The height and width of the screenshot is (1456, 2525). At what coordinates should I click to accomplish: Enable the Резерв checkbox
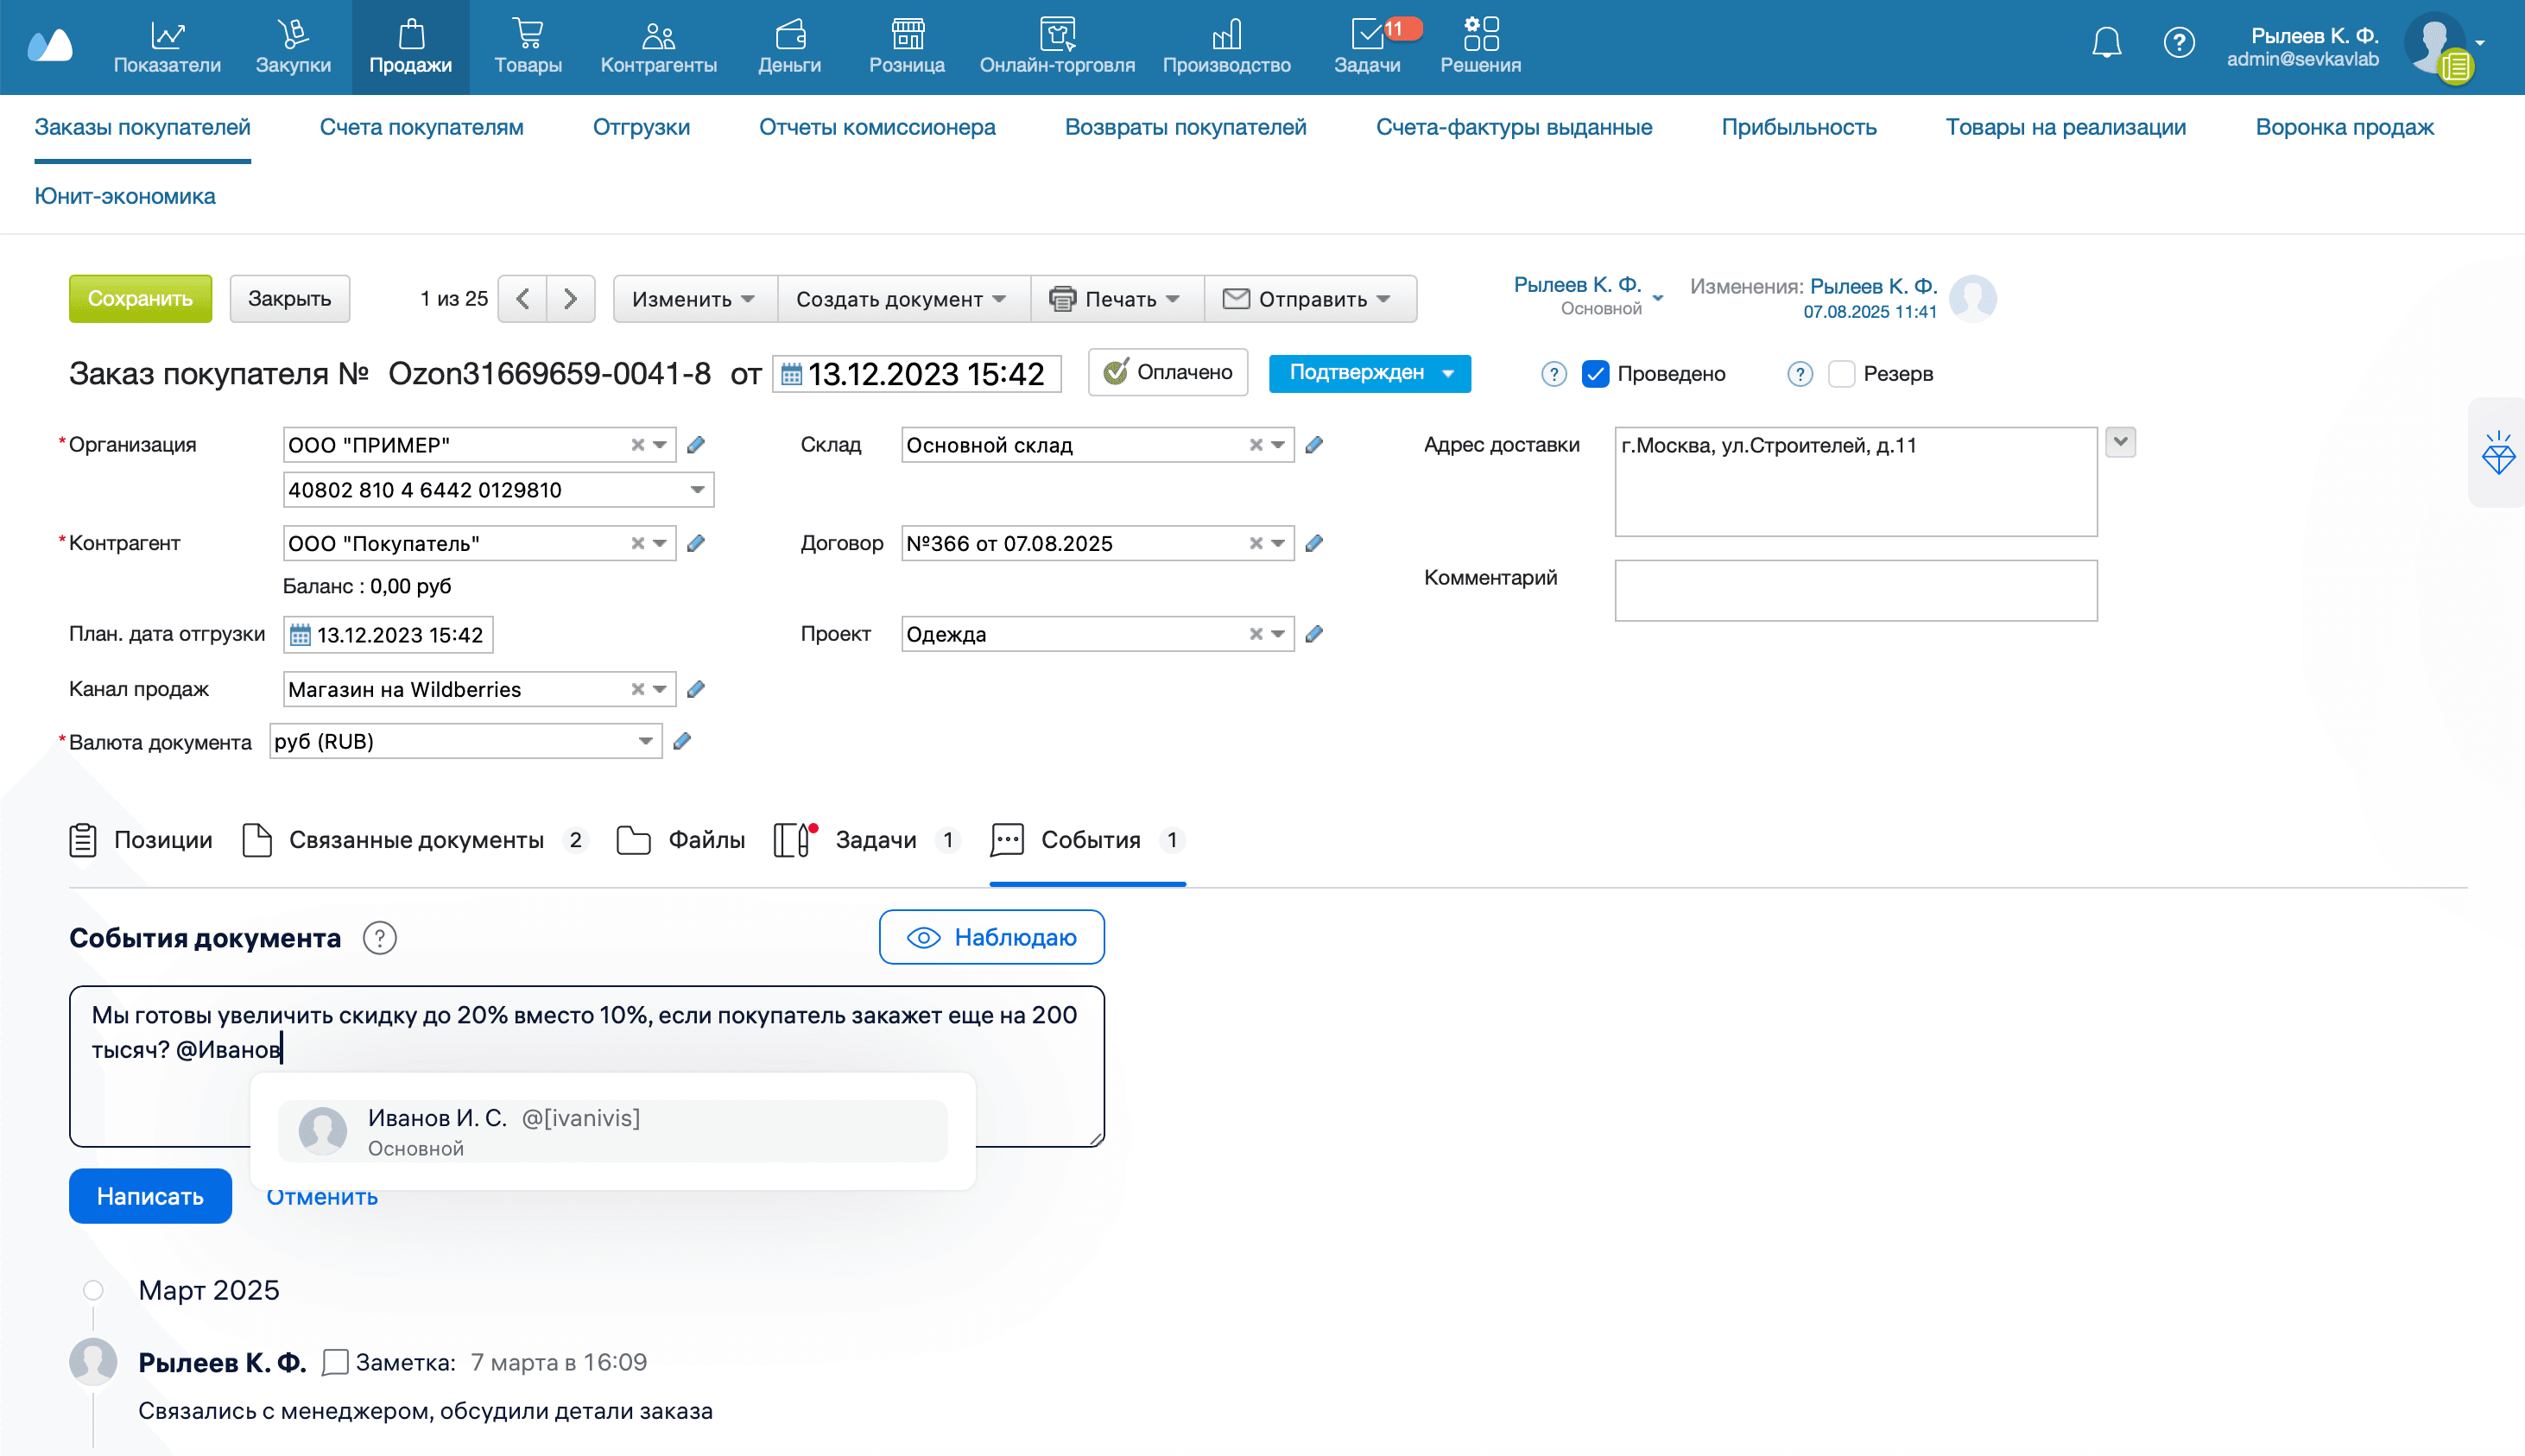click(1840, 374)
